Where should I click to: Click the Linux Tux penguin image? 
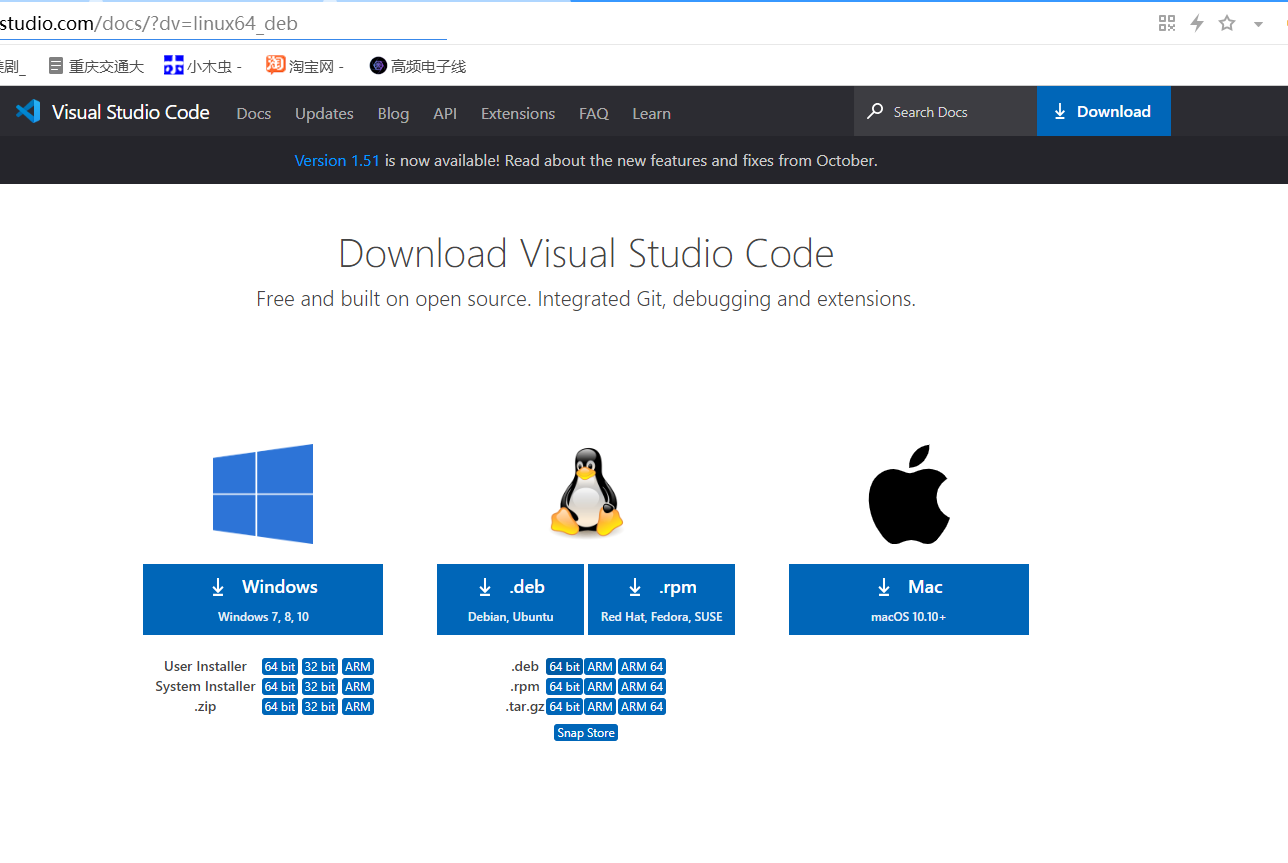(586, 492)
